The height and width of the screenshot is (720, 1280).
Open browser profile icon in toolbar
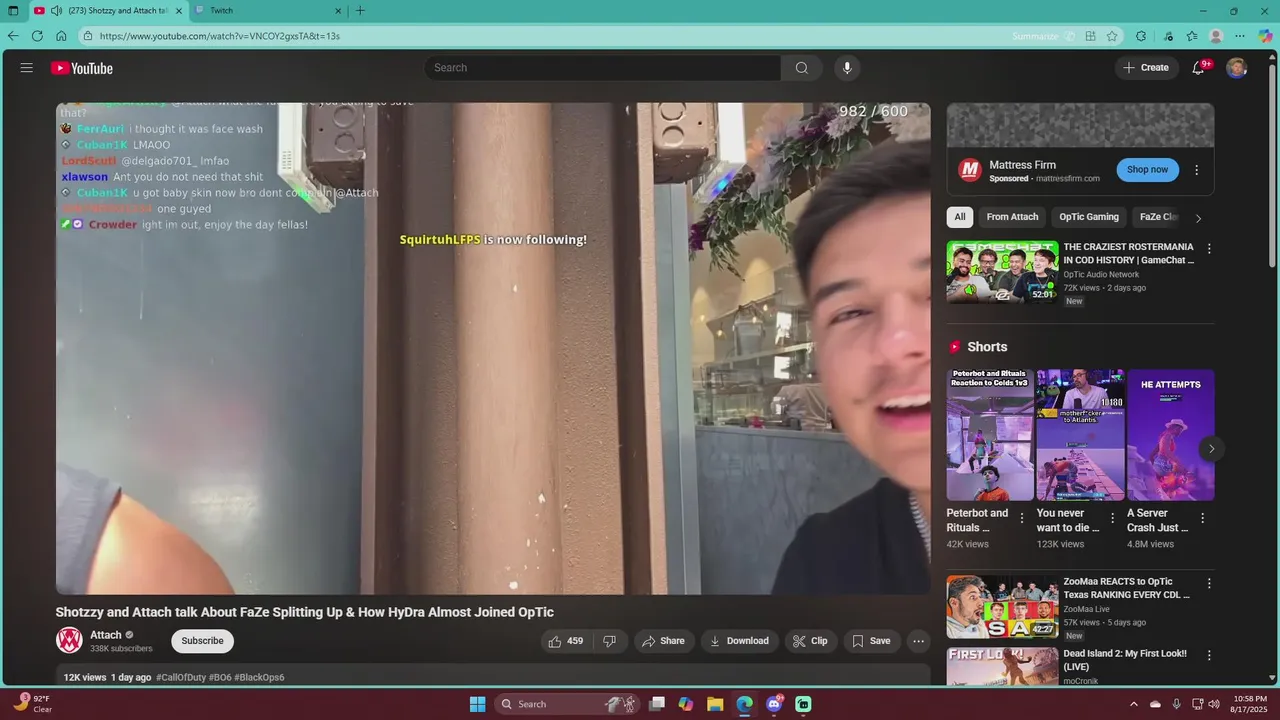coord(1216,36)
